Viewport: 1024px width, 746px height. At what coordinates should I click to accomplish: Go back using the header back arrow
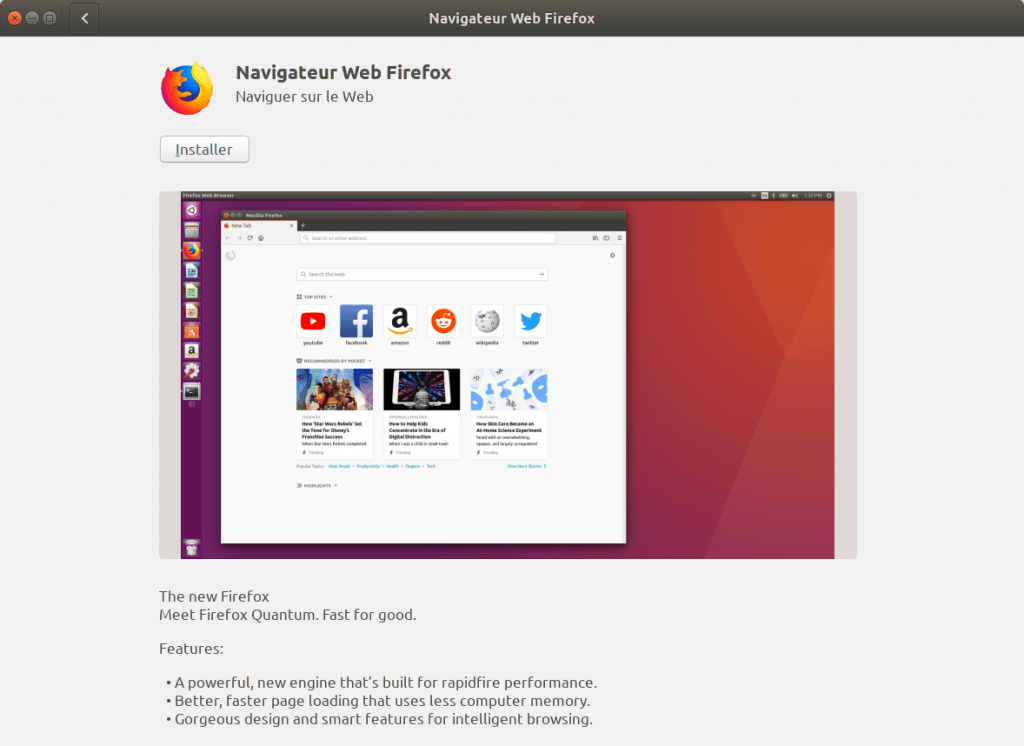85,18
